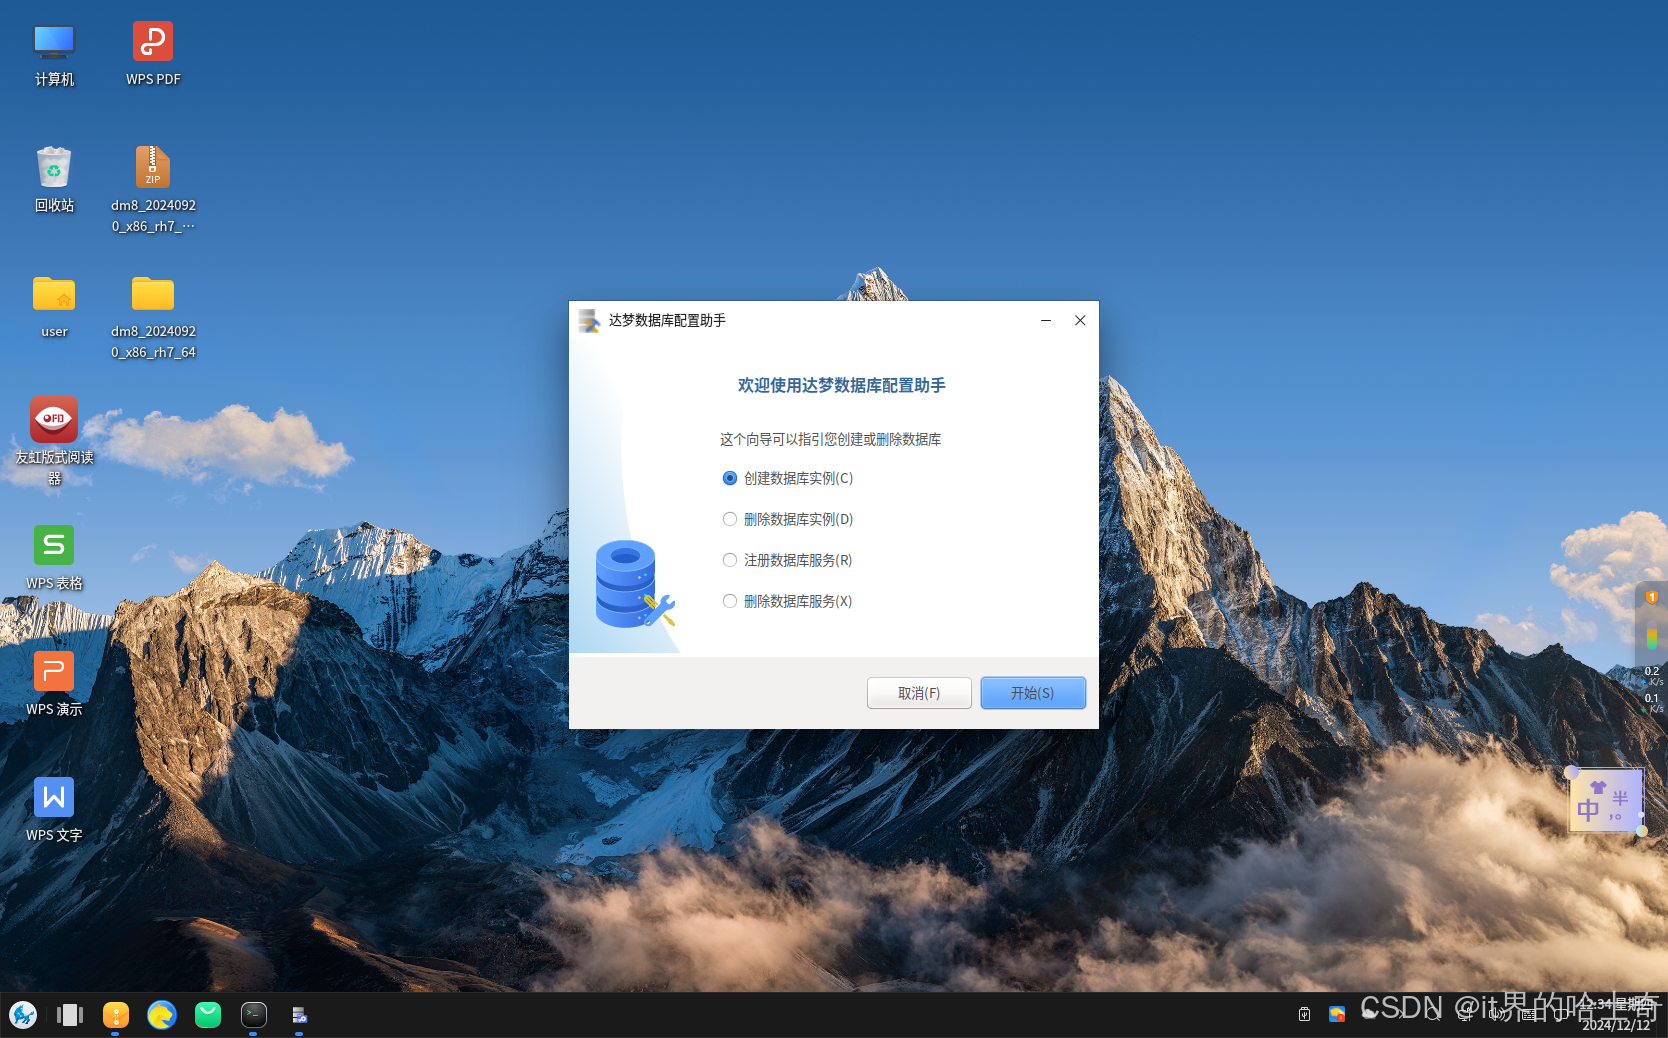The image size is (1668, 1038).
Task: Select the dm8 ZIP archive desktop icon
Action: 153,190
